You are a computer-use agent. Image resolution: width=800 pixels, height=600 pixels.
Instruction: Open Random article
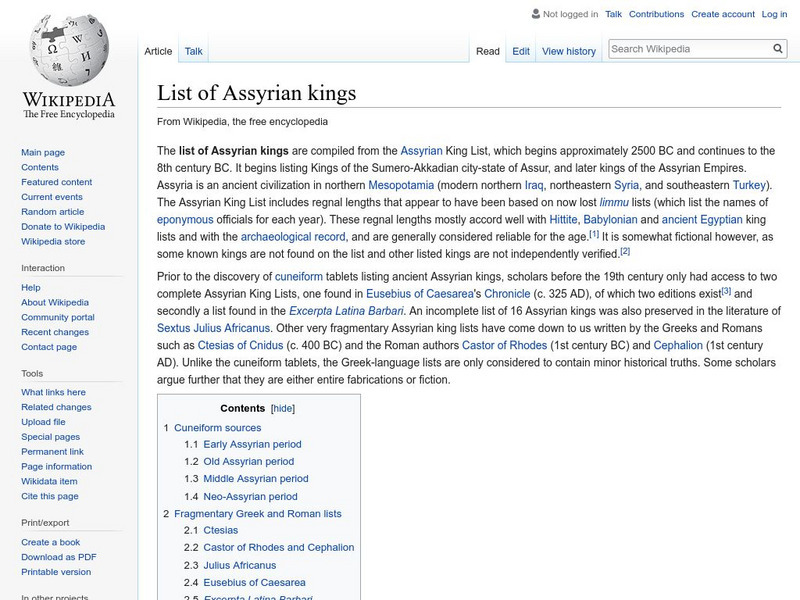(x=53, y=211)
